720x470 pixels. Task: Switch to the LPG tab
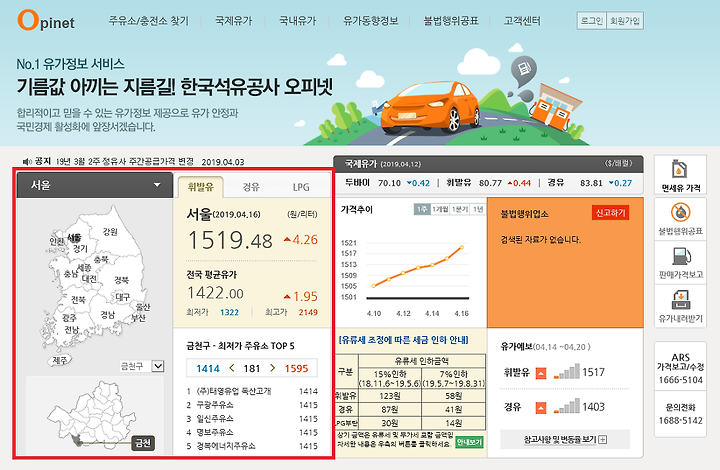(x=301, y=187)
